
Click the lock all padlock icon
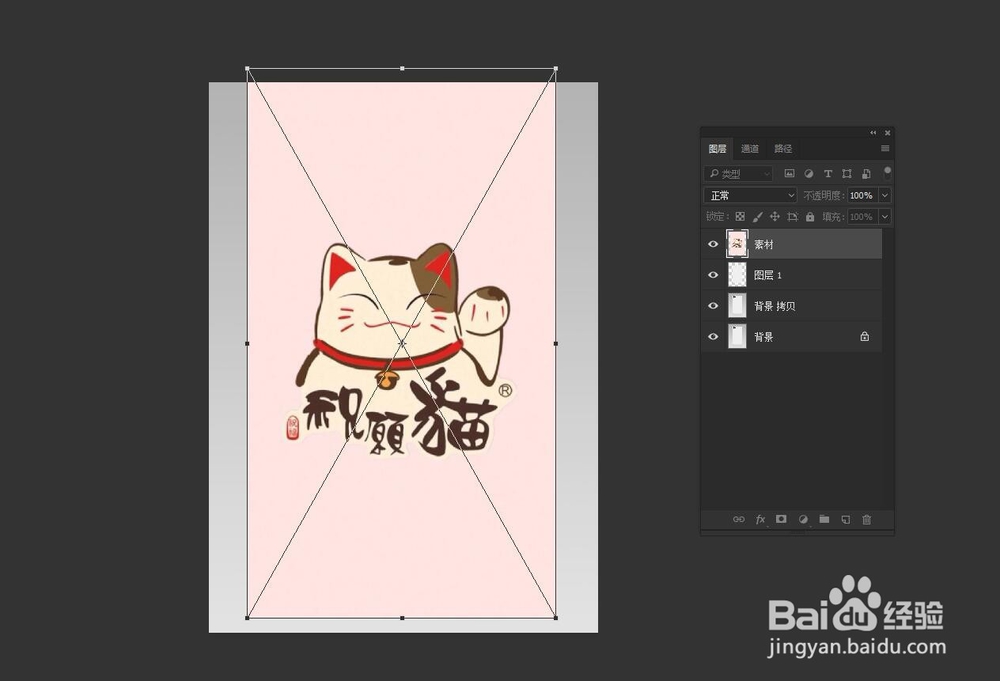(x=810, y=217)
